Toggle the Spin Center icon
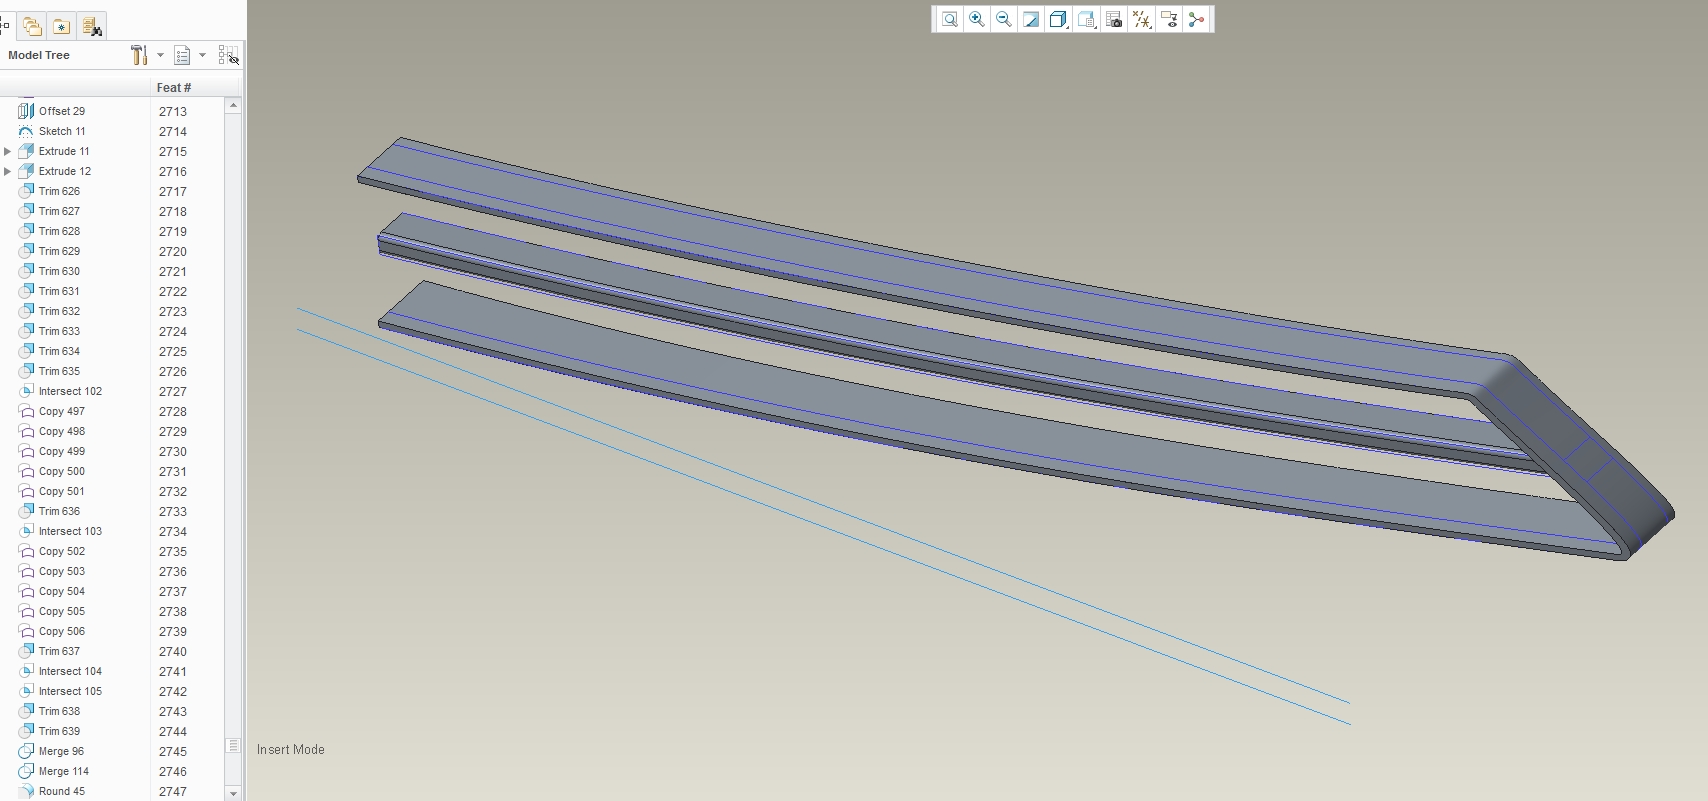The image size is (1708, 801). (1196, 19)
